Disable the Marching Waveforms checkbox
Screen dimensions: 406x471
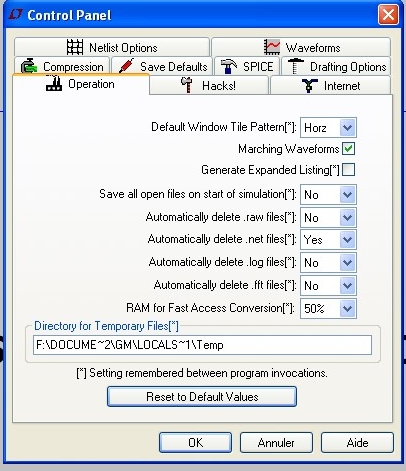point(348,148)
